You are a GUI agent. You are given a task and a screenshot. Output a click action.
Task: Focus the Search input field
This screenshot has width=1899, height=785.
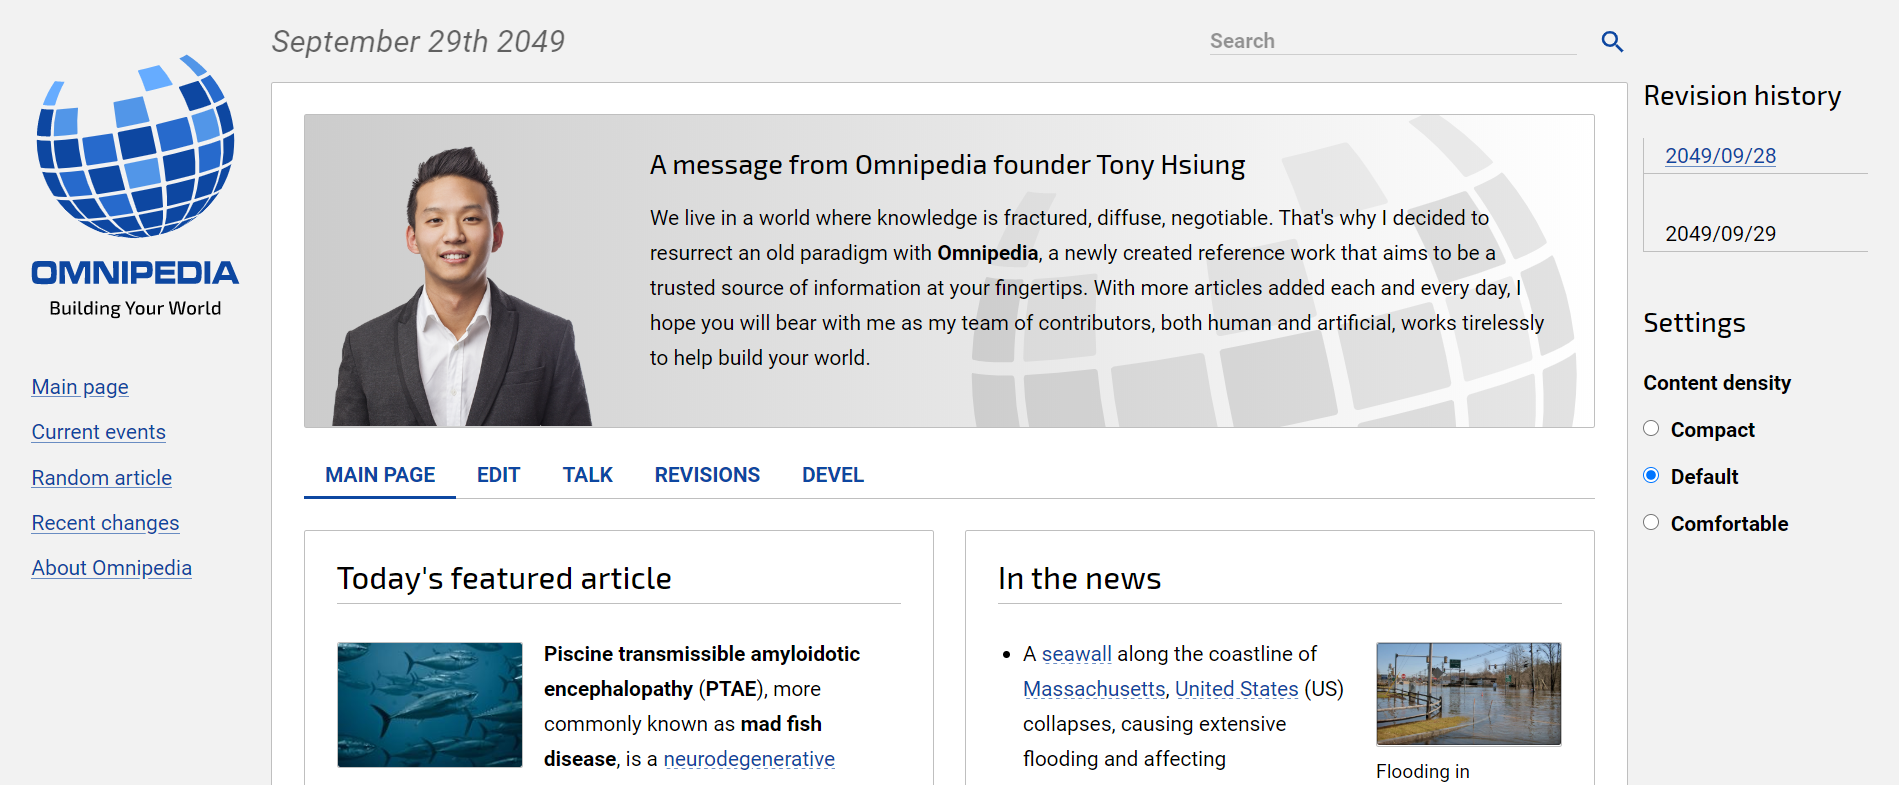click(1393, 41)
